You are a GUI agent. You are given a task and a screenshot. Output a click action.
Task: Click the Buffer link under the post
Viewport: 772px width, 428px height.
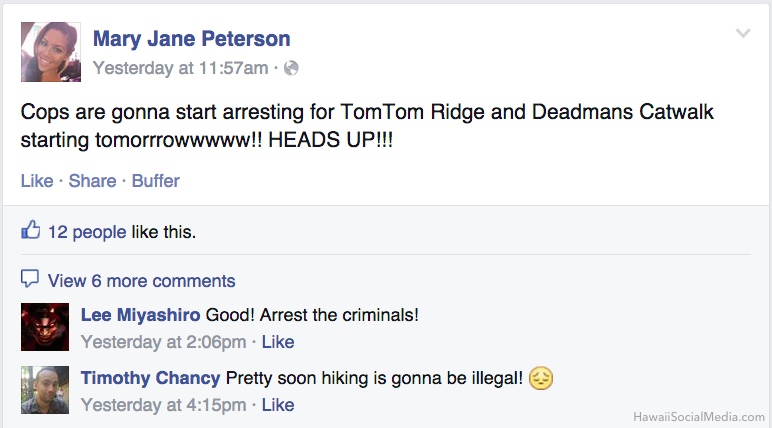[x=156, y=181]
